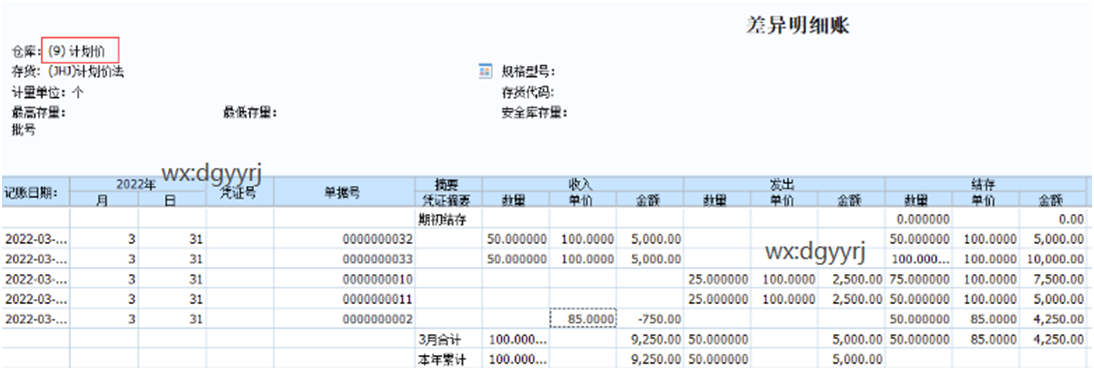The image size is (1094, 370).
Task: Click the 安全库存量 label
Action: 534,112
